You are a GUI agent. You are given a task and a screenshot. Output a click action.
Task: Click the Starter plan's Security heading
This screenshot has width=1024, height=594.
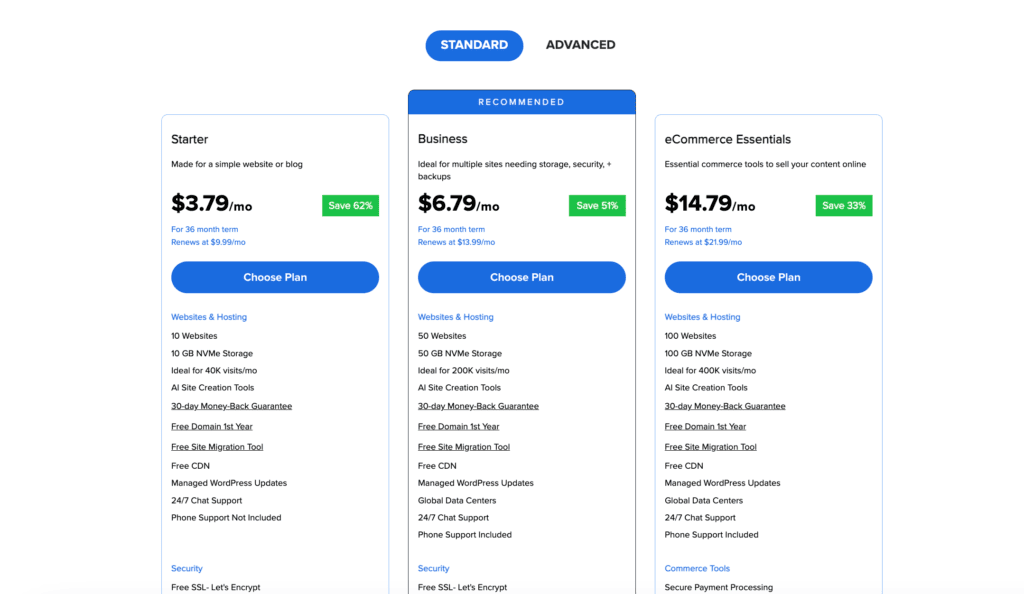pyautogui.click(x=187, y=568)
